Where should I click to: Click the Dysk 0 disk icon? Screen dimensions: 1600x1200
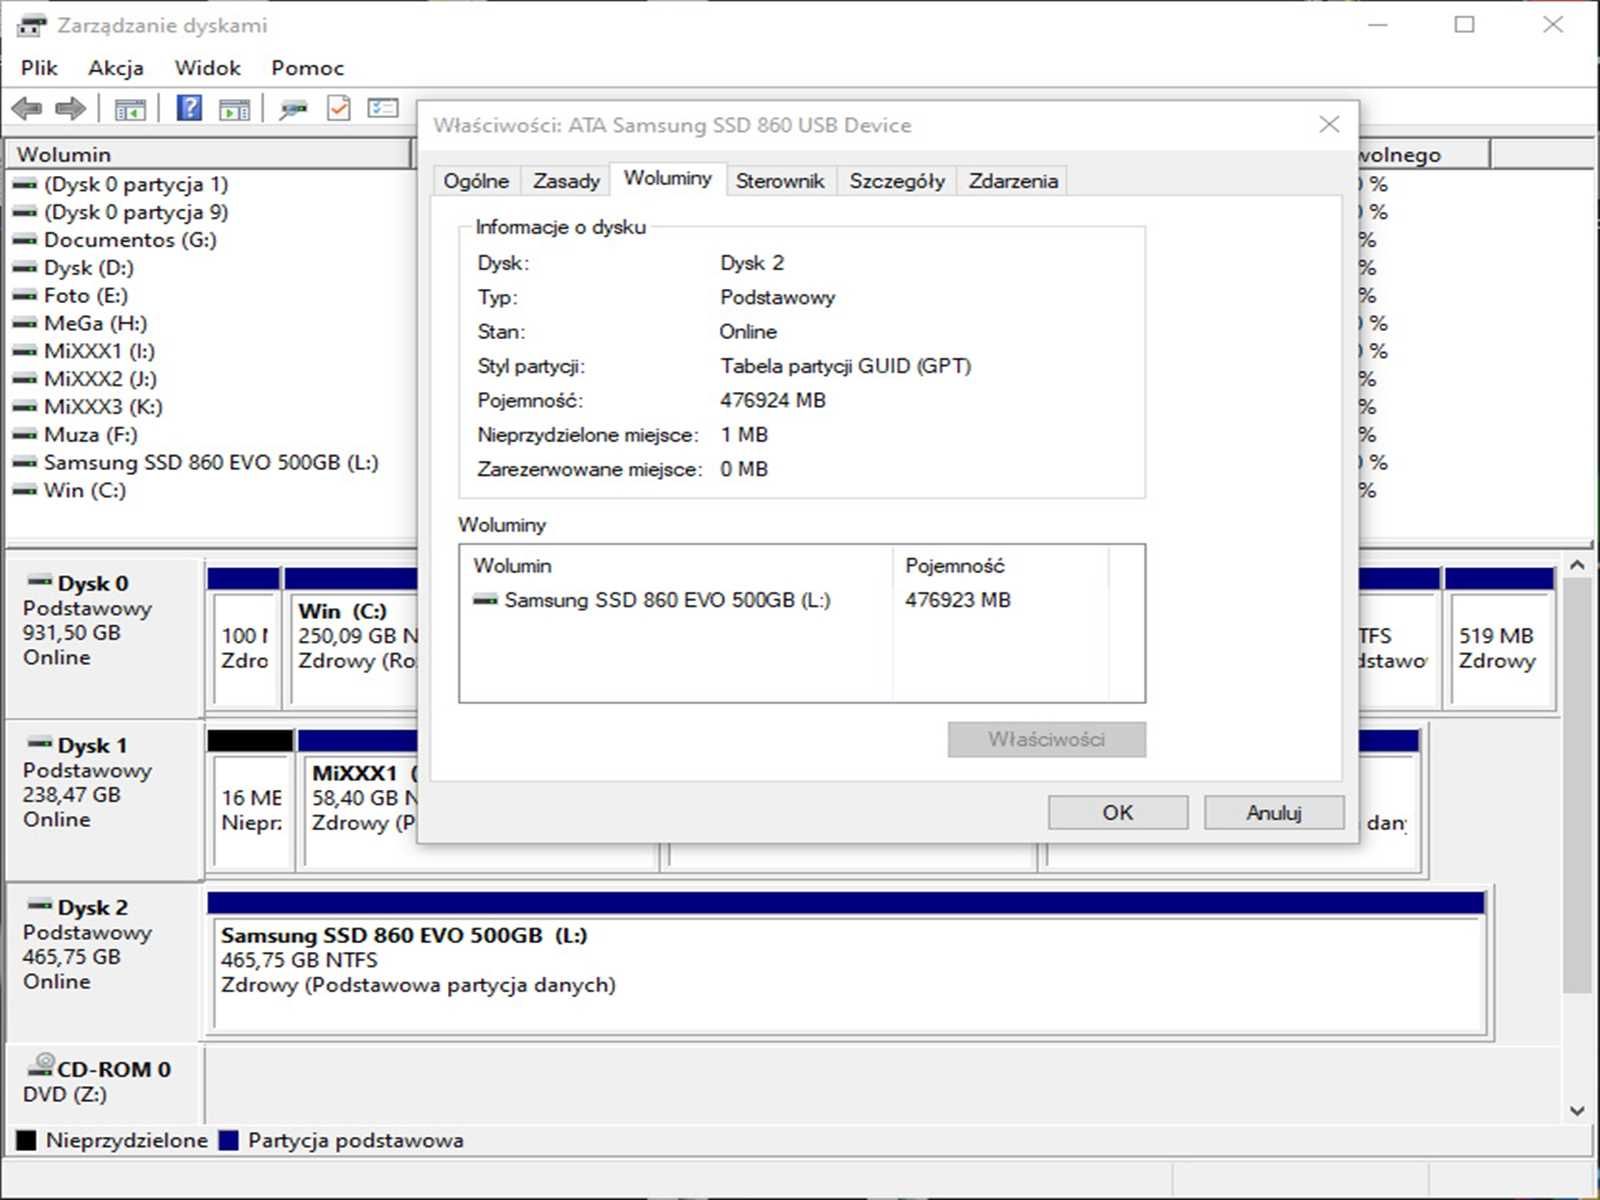pyautogui.click(x=40, y=581)
